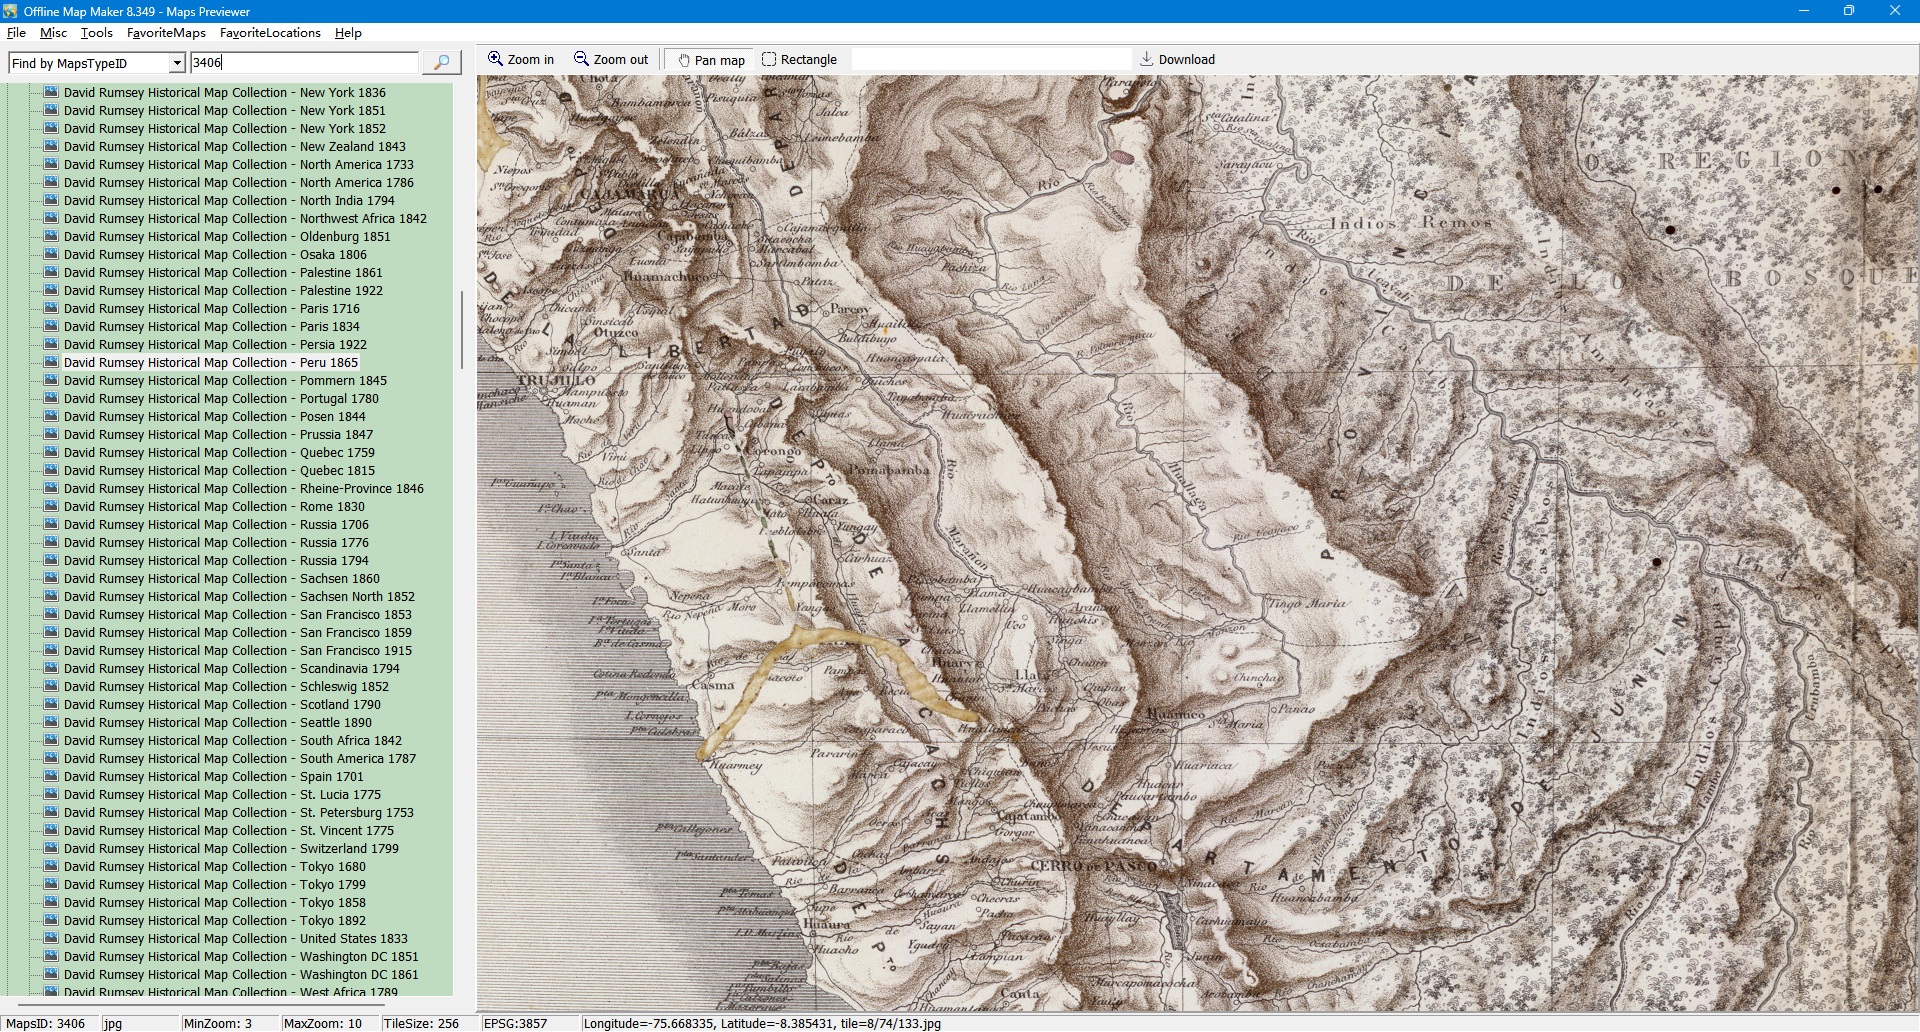The image size is (1920, 1032).
Task: Select San Francisco 1915 map entry
Action: (x=237, y=651)
